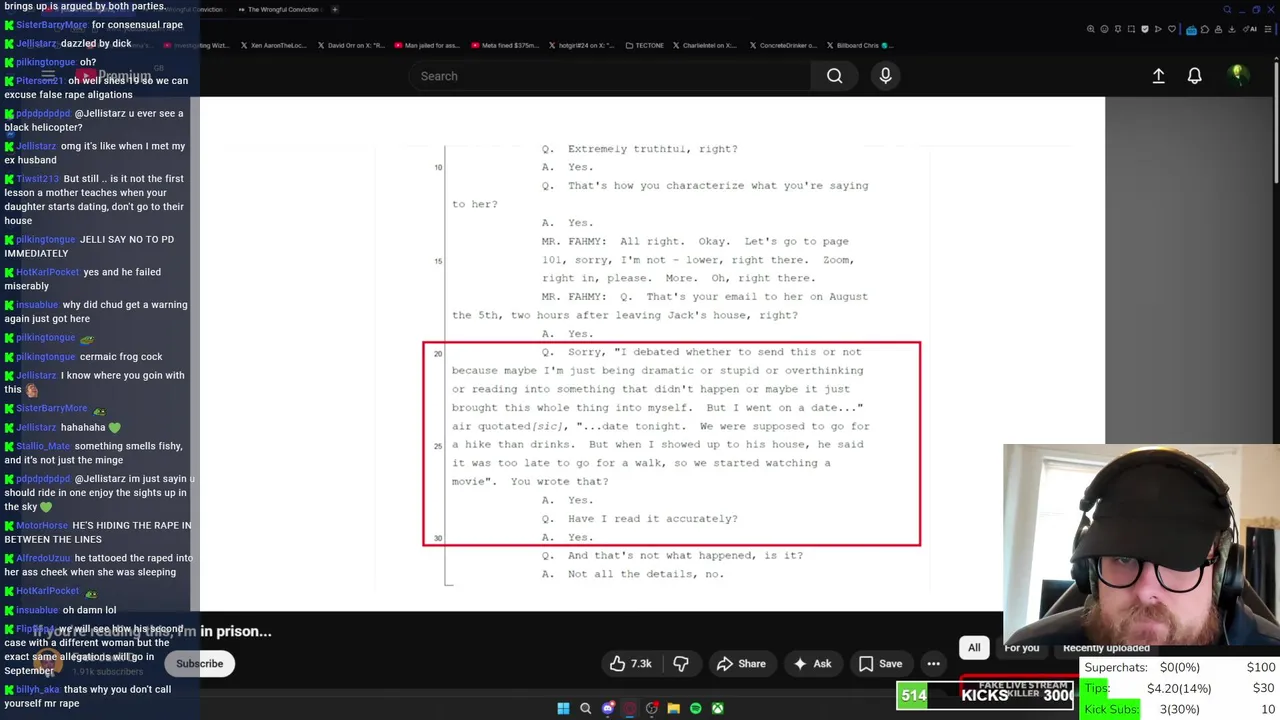Viewport: 1280px width, 720px height.
Task: Open the ConcreteDrinker bookmark
Action: 783,45
